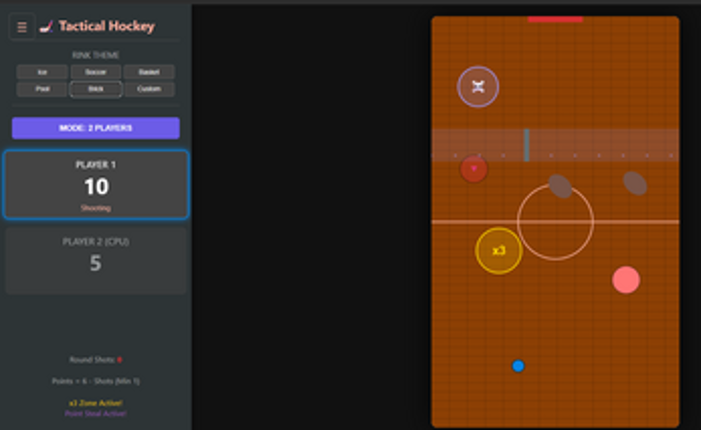Click the left gray oval obstacle
The height and width of the screenshot is (430, 701).
coord(560,185)
